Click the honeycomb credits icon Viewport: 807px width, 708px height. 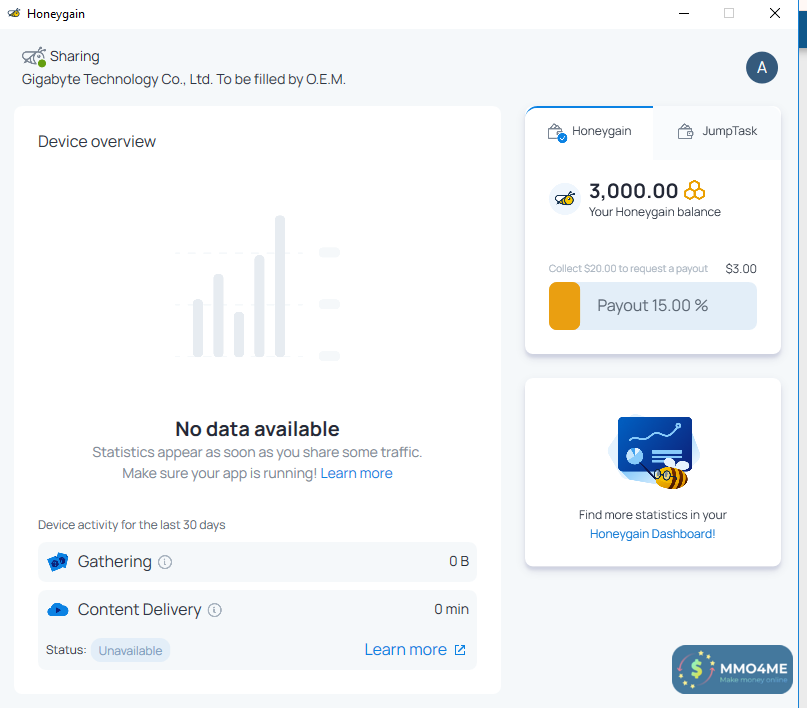(x=695, y=191)
